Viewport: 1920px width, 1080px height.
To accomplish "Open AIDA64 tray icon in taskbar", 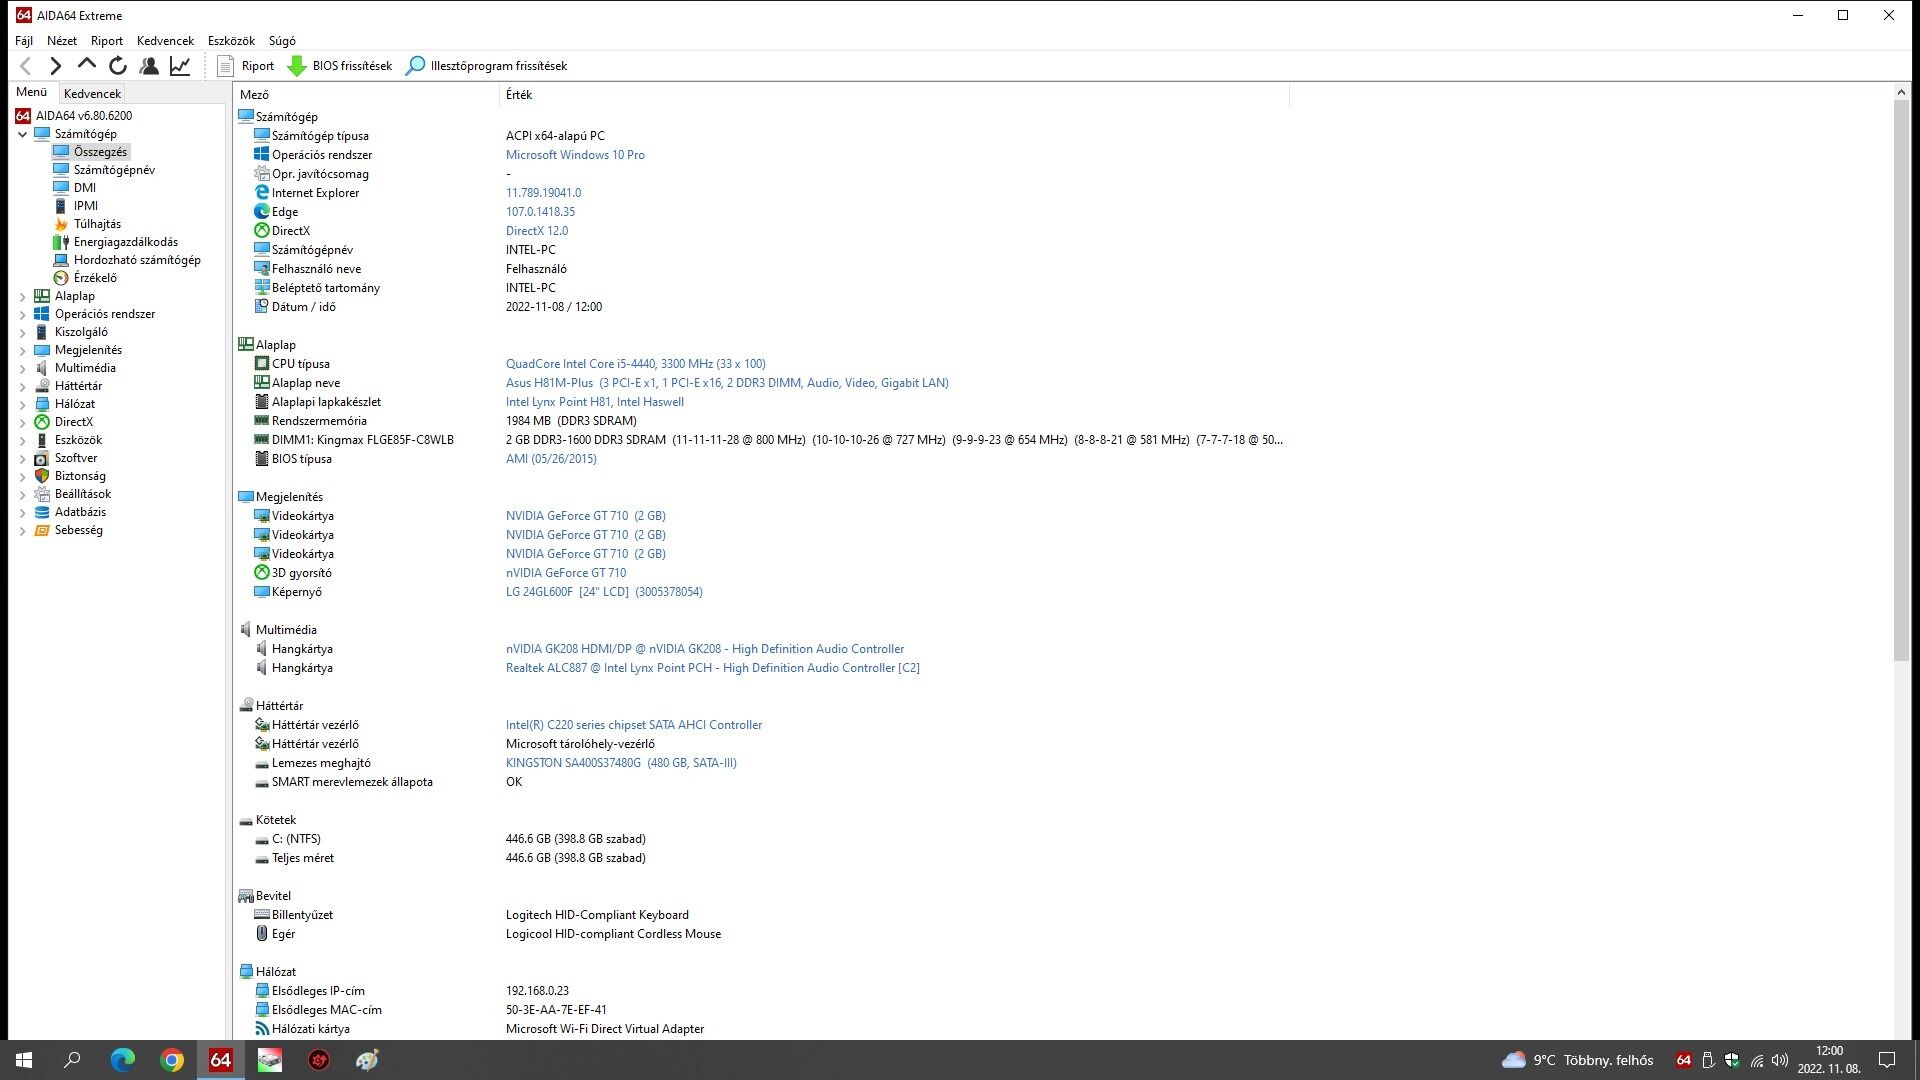I will click(x=1684, y=1060).
